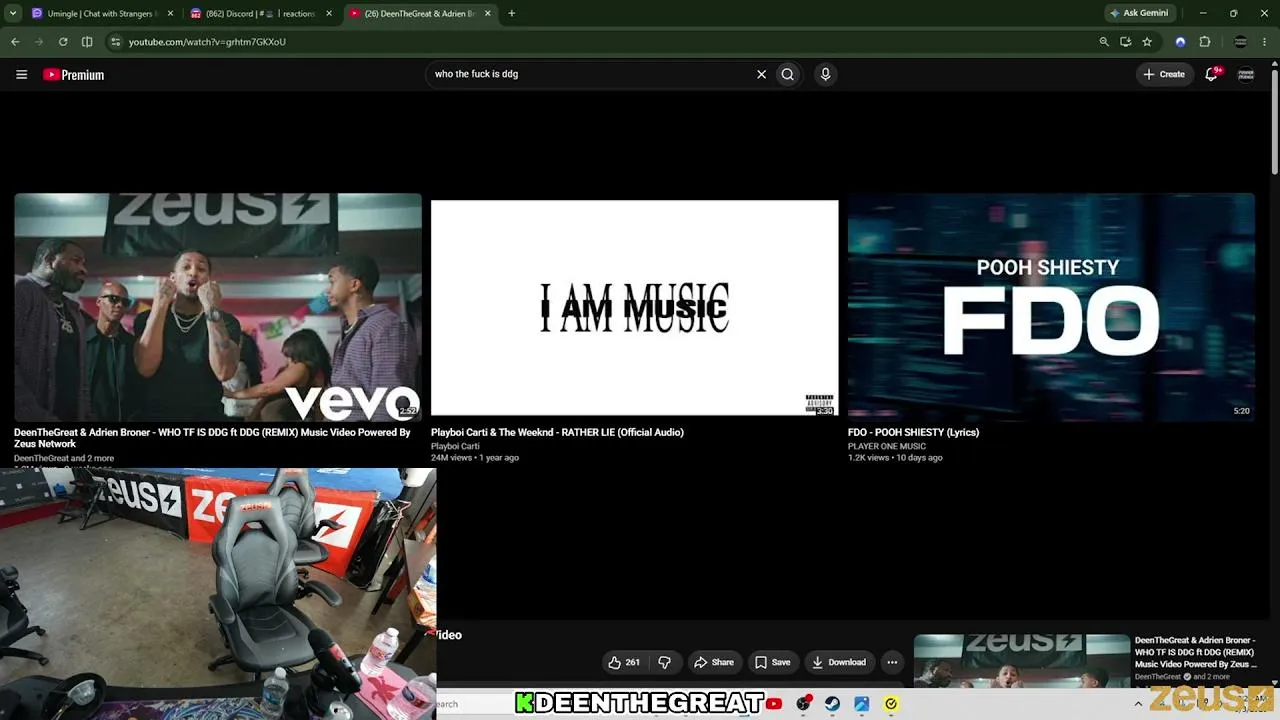Toggle the browser split view icon
Image resolution: width=1280 pixels, height=720 pixels.
(87, 42)
